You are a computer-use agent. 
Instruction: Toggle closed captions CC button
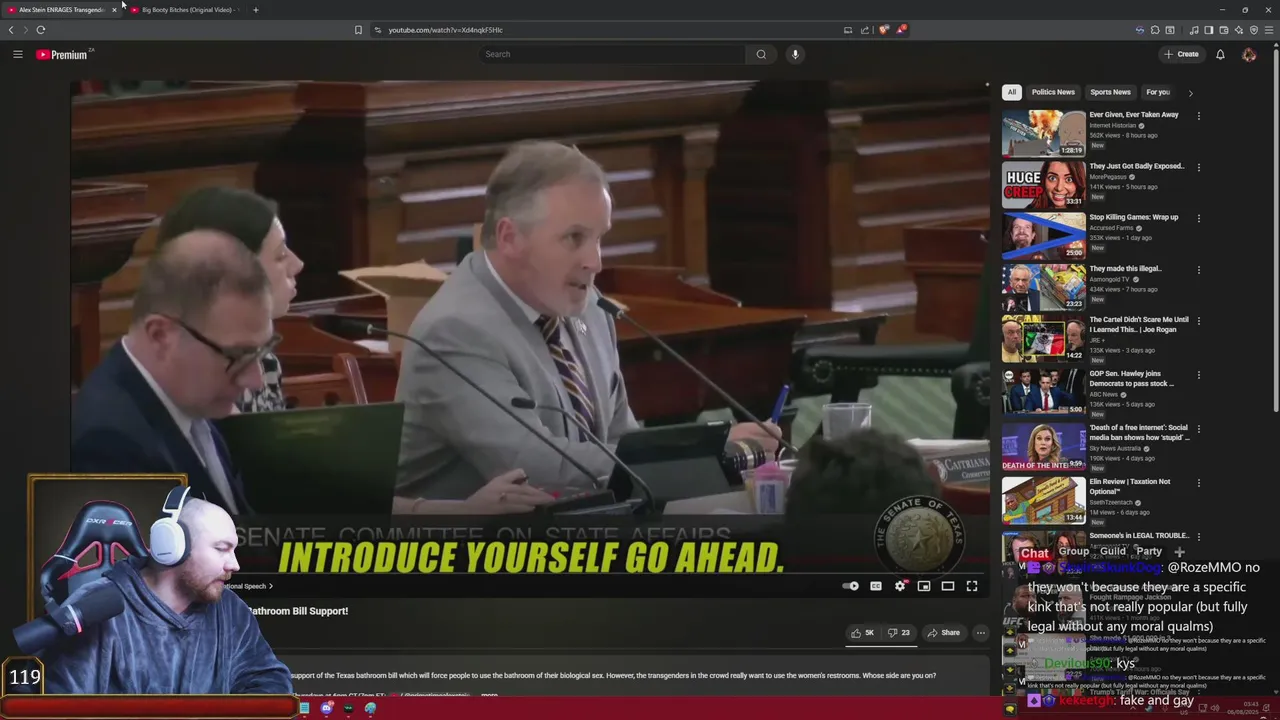click(876, 586)
